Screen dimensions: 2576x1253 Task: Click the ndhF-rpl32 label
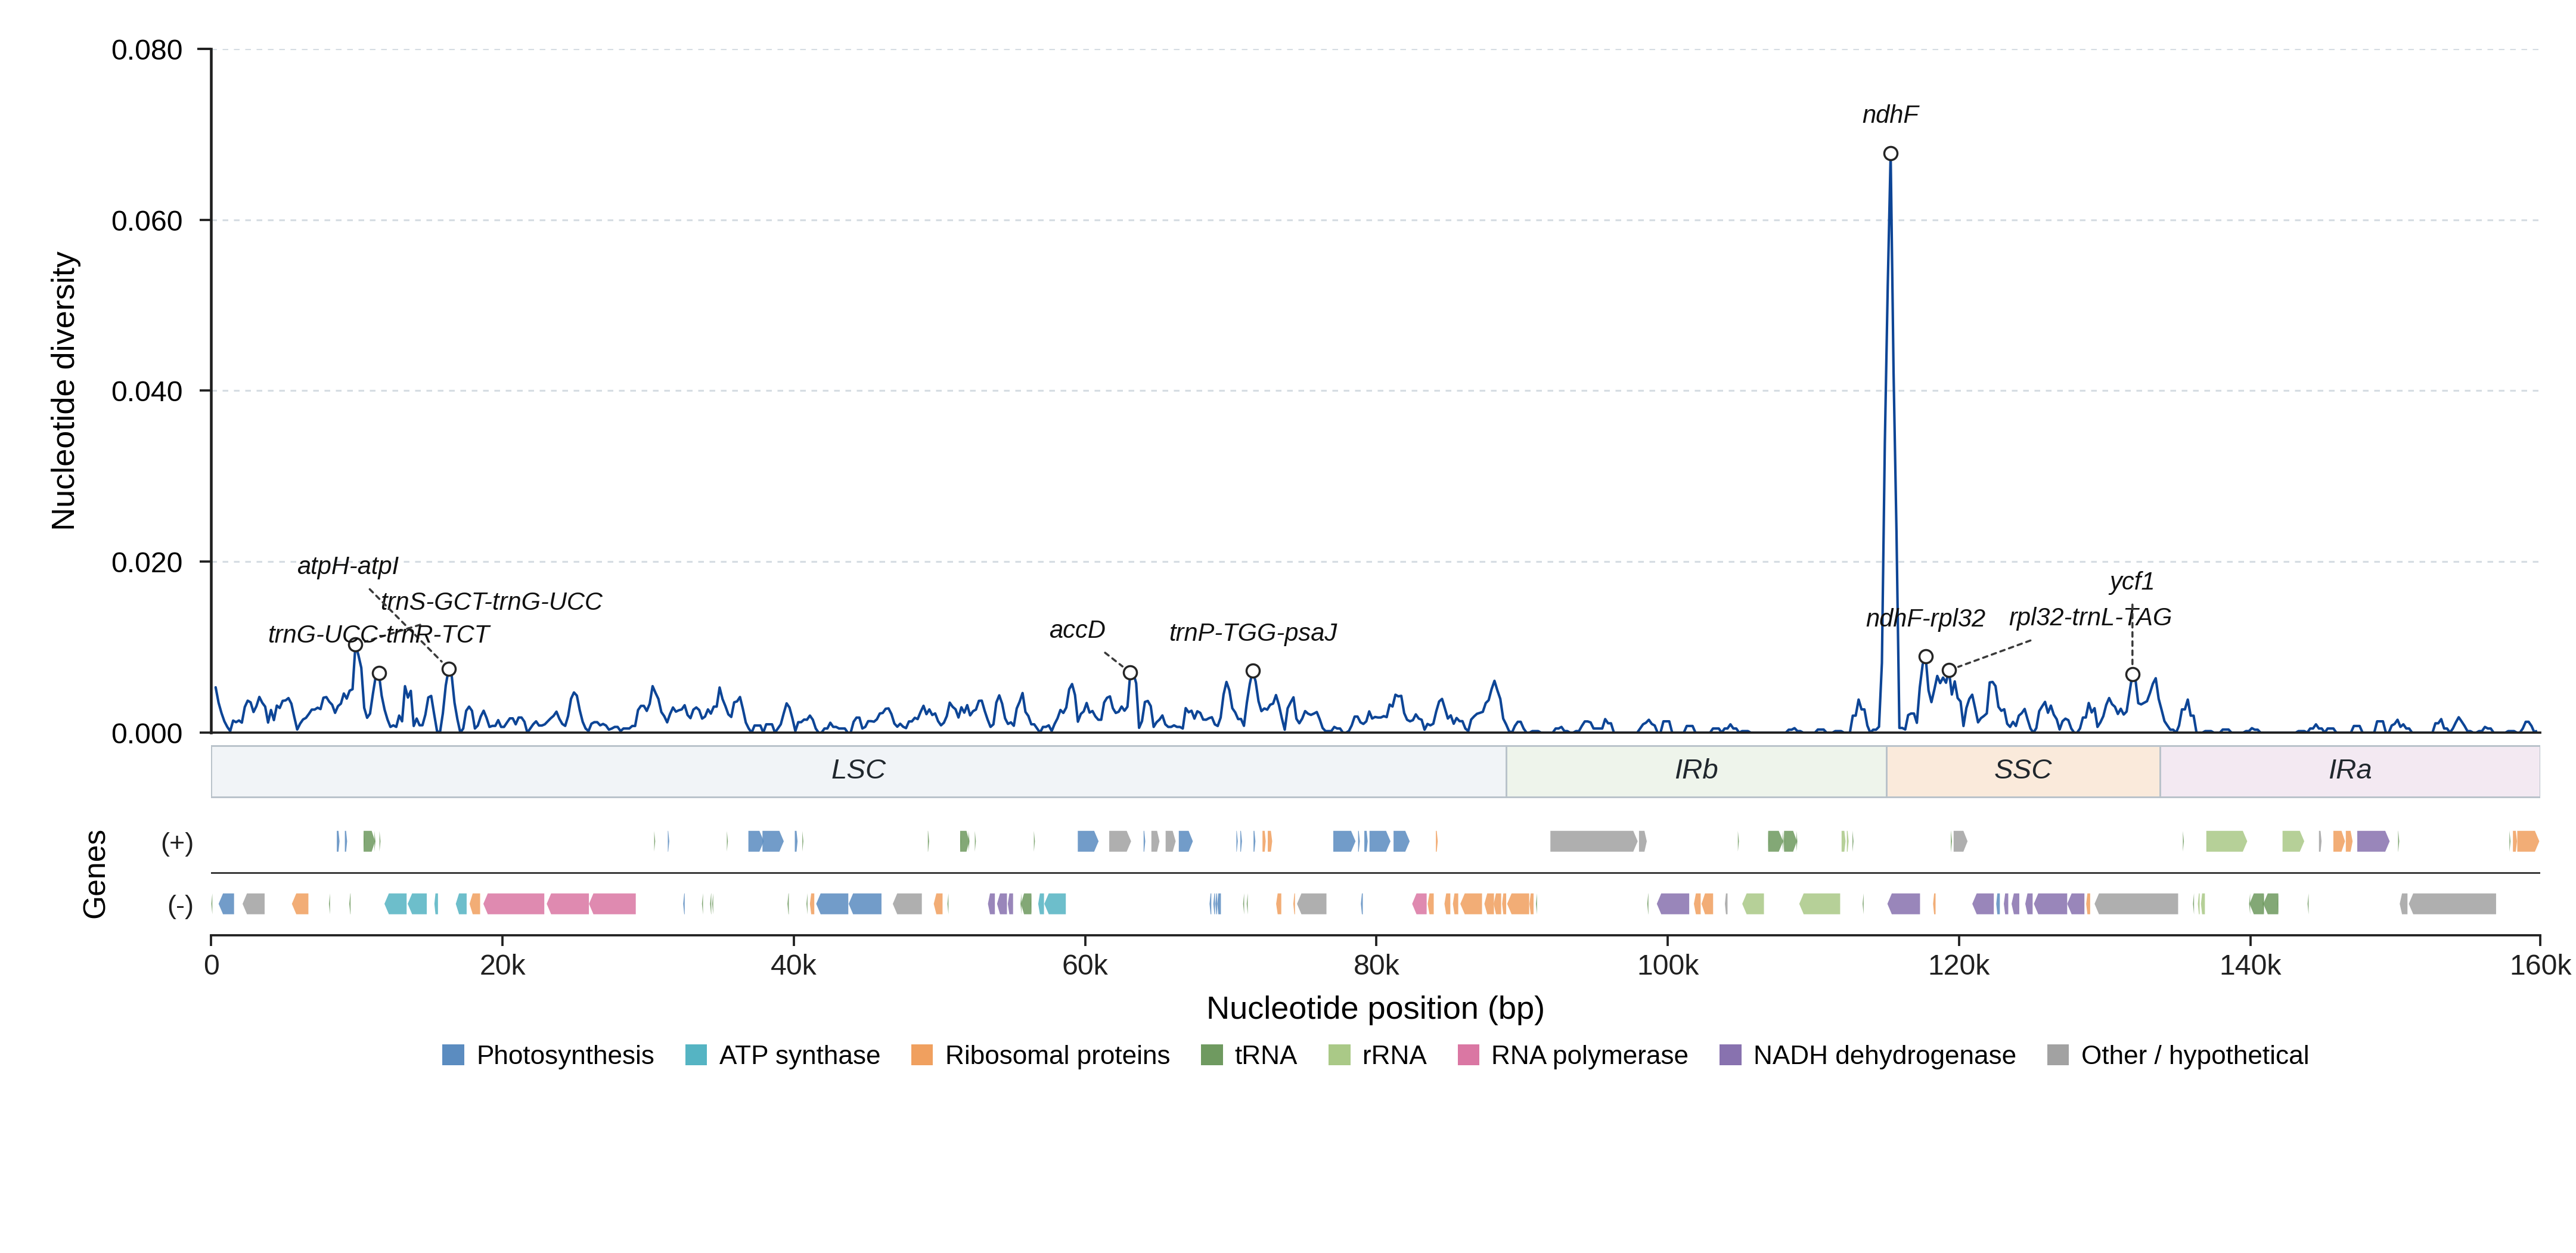click(x=1925, y=618)
